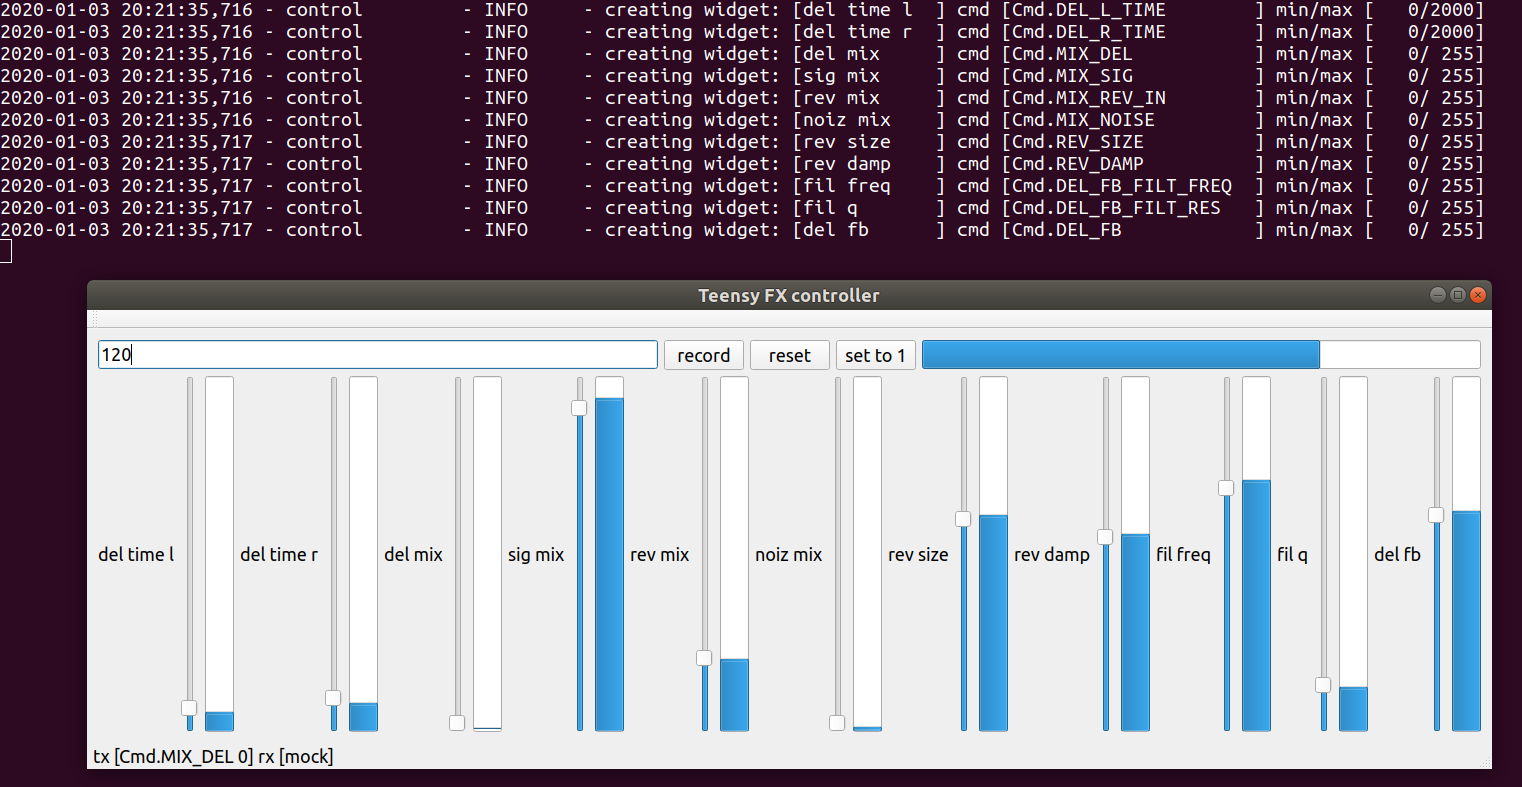Close the Teensy FX controller window

[1478, 295]
